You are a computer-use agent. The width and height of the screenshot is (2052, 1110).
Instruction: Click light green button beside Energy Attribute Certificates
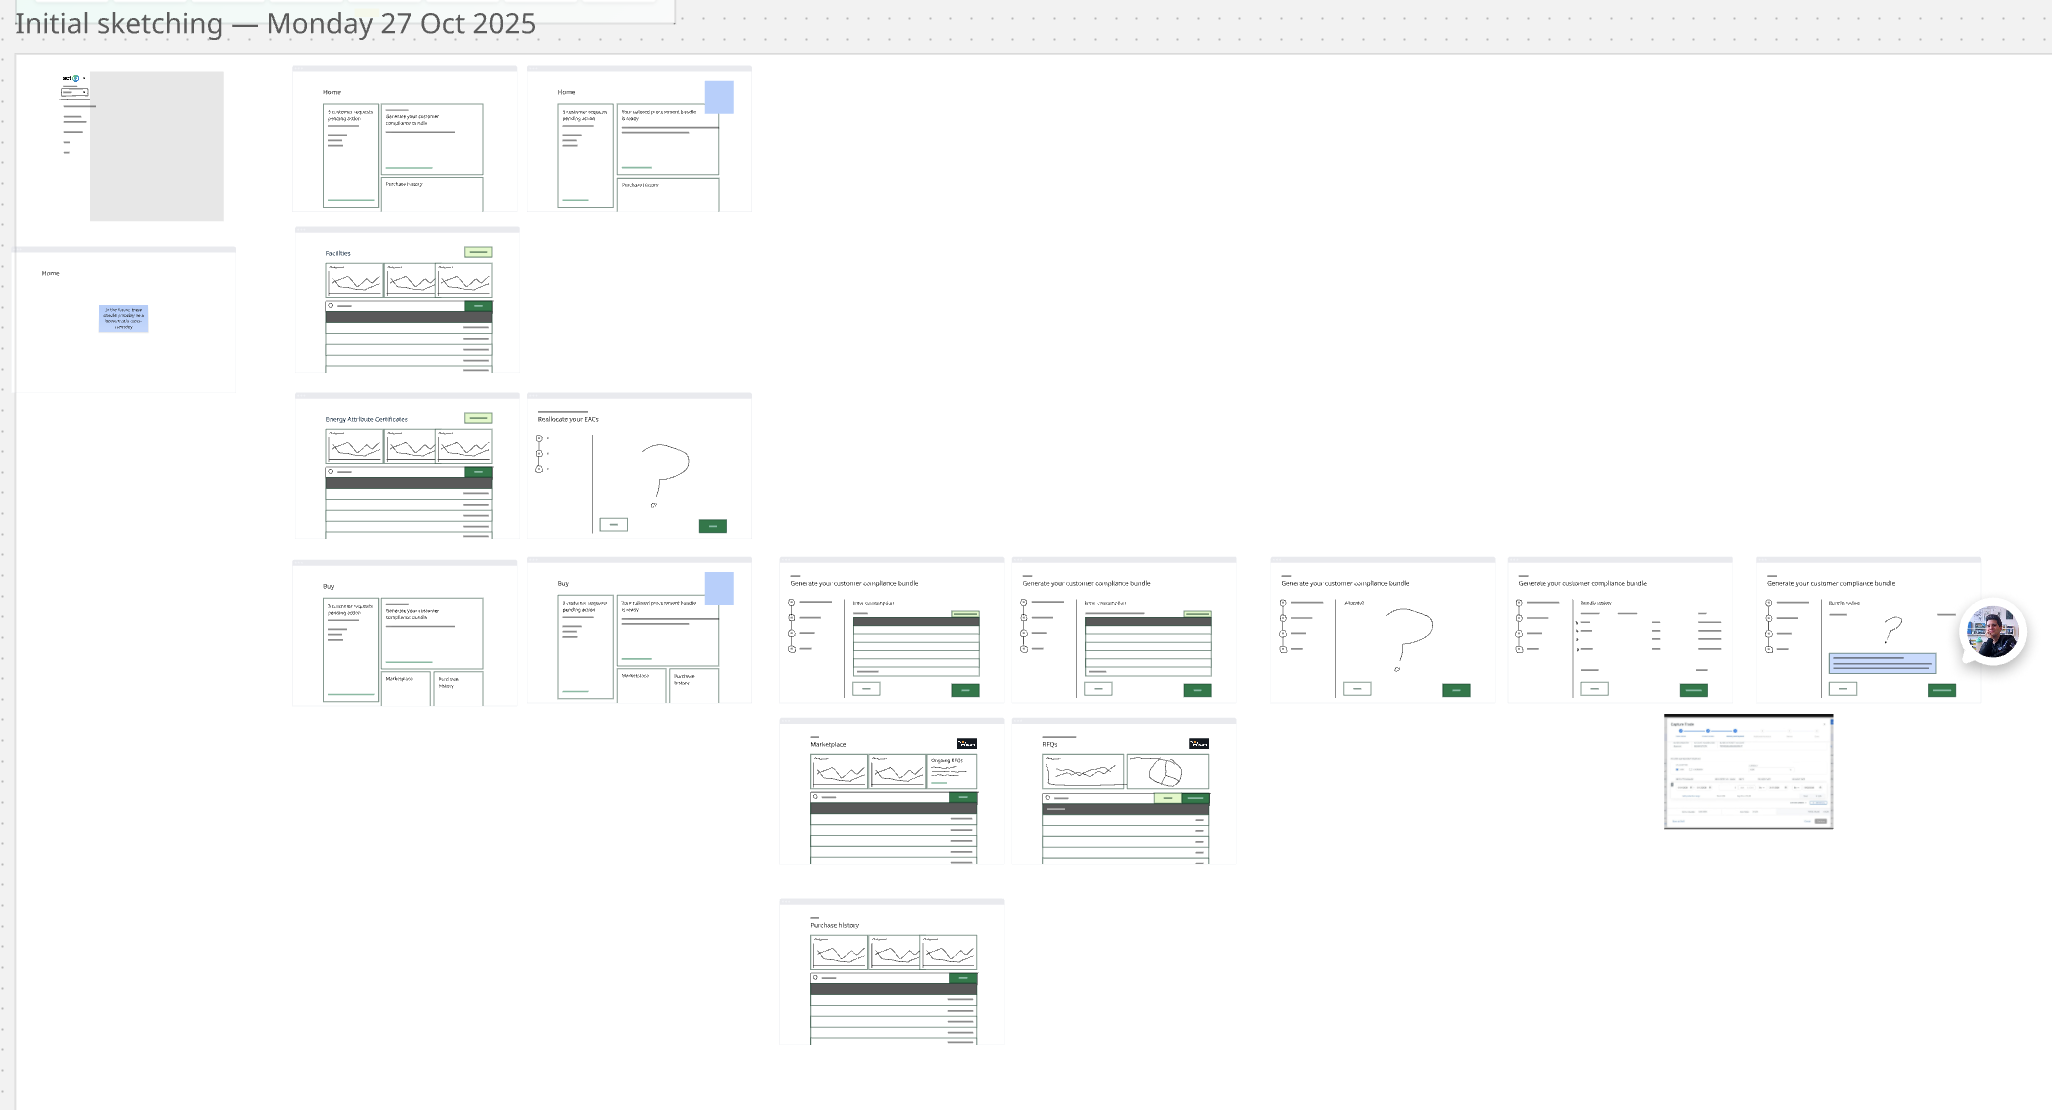[478, 418]
